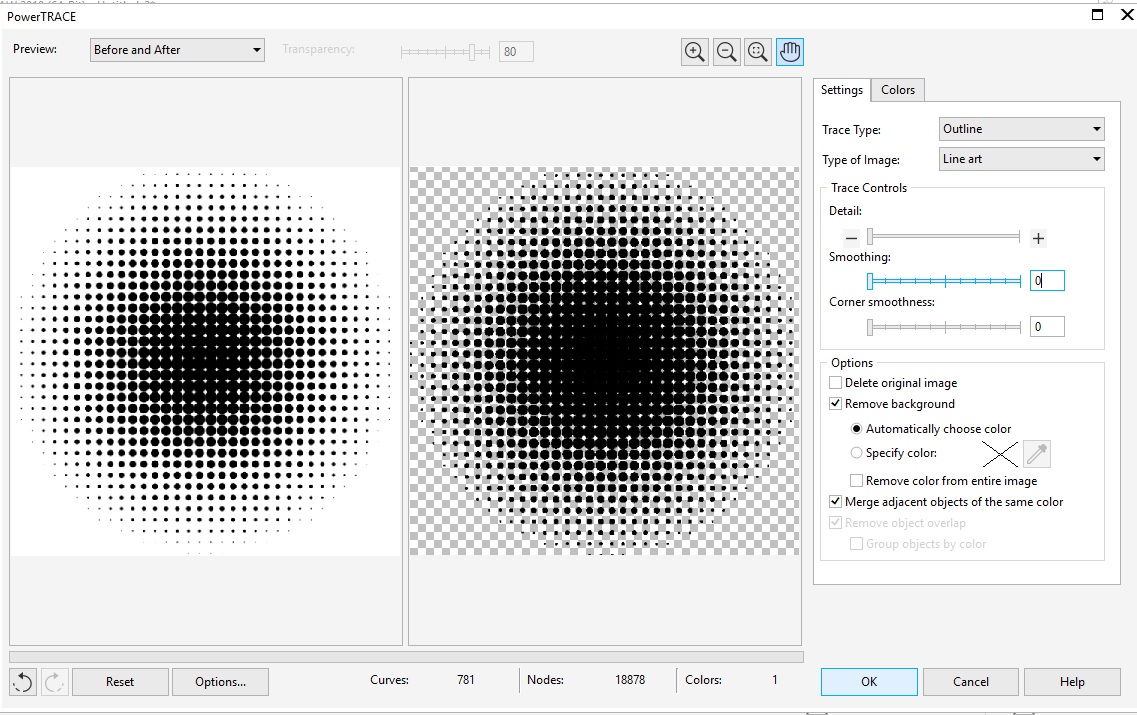This screenshot has width=1137, height=715.
Task: Select the Zoom Out tool
Action: (727, 51)
